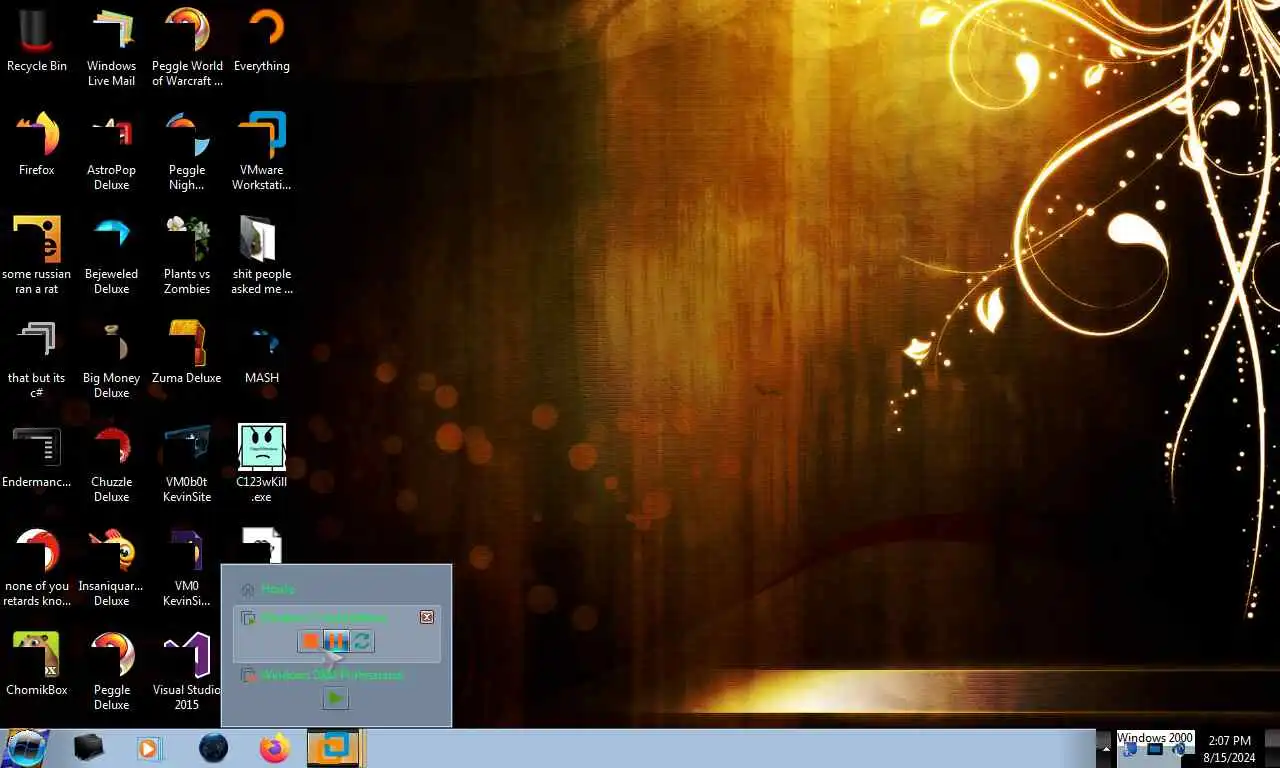1280x768 pixels.
Task: Stop the running virtual machine in popup
Action: (311, 641)
